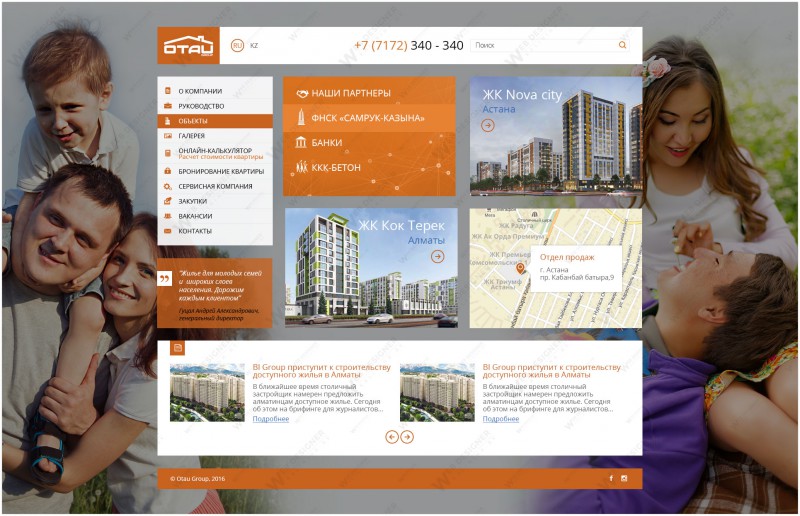The width and height of the screenshot is (800, 516).
Task: Click envelope icon beside Контакты
Action: coord(167,231)
